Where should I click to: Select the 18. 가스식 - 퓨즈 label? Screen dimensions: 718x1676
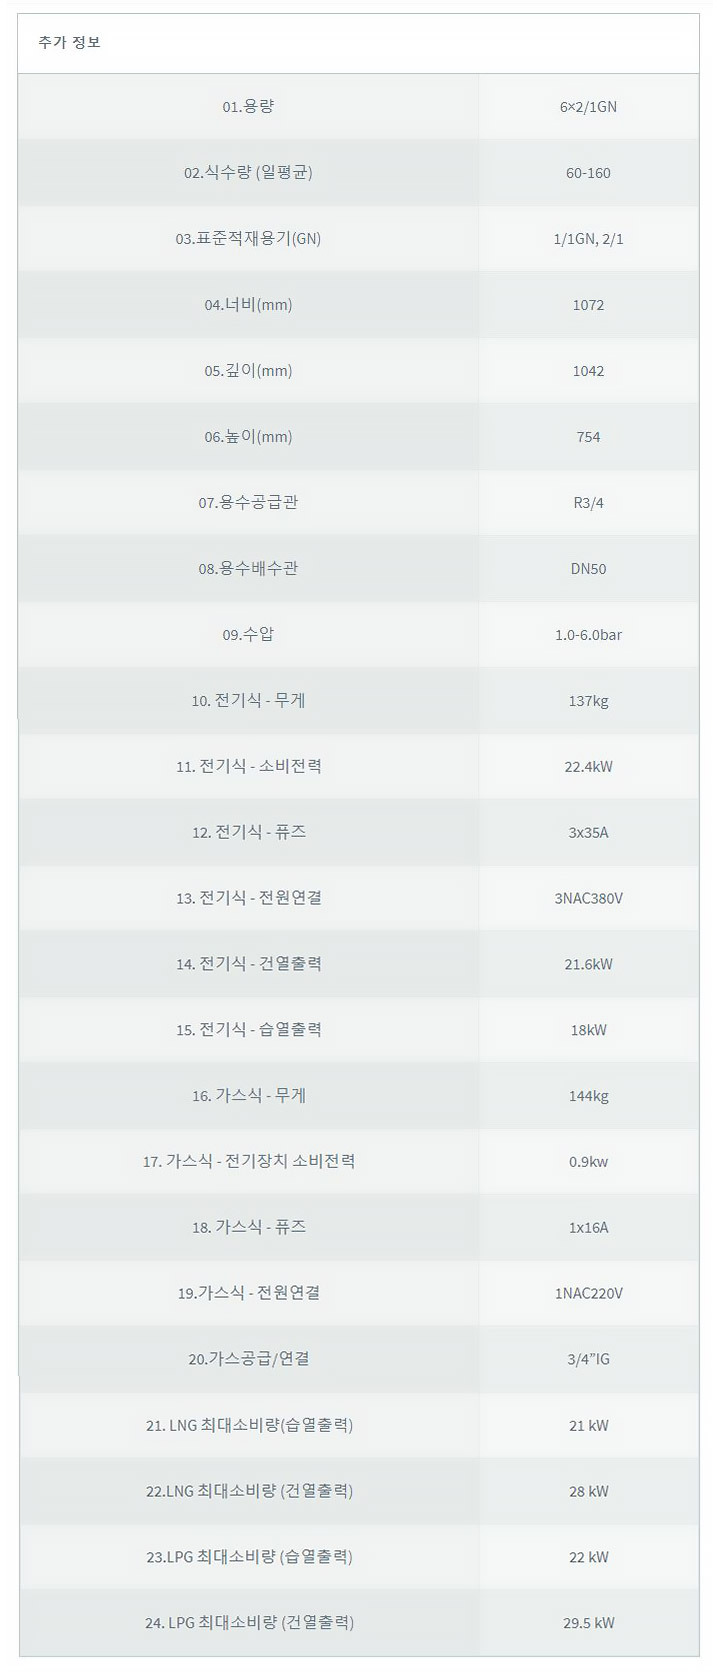(x=248, y=1227)
